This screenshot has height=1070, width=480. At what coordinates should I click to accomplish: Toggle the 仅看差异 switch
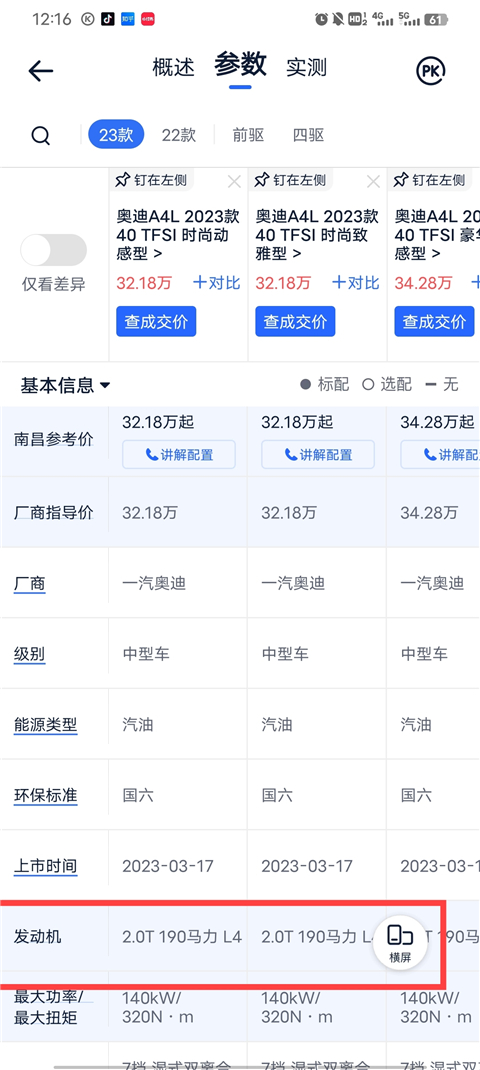(54, 250)
